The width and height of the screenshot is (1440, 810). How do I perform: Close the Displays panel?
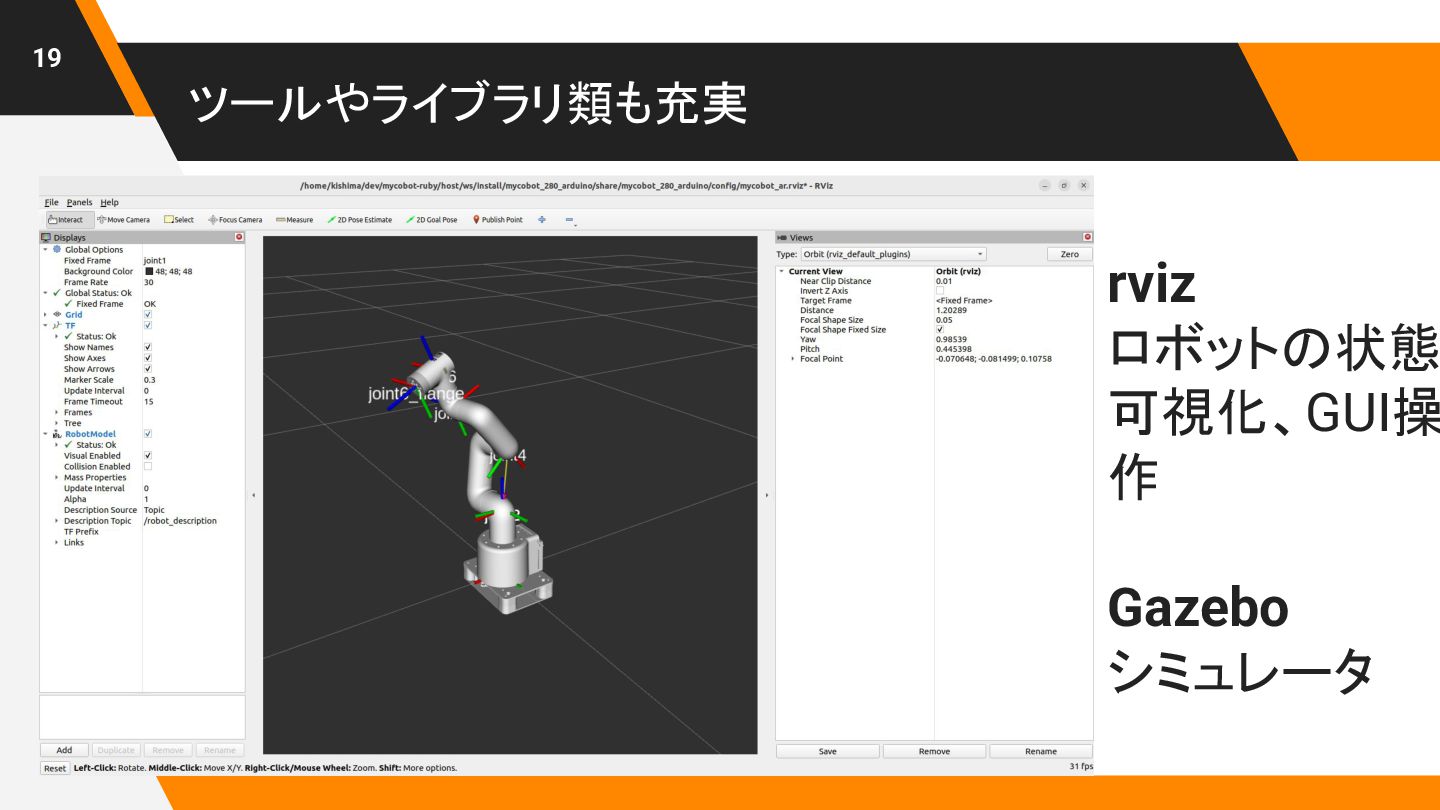[x=239, y=237]
